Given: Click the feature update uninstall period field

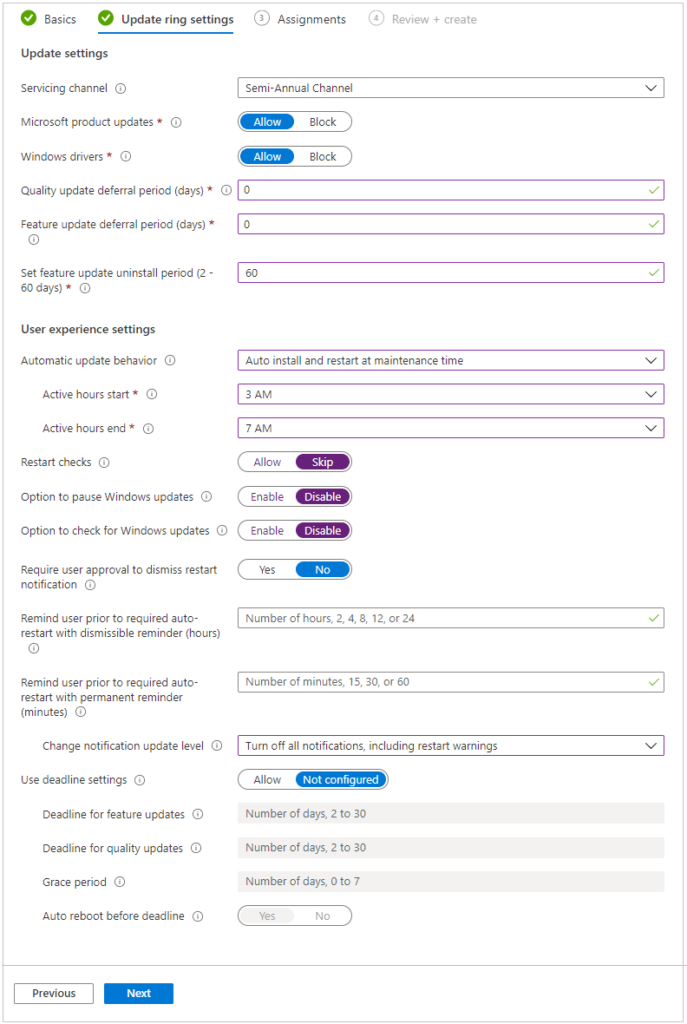Looking at the screenshot, I should 450,272.
